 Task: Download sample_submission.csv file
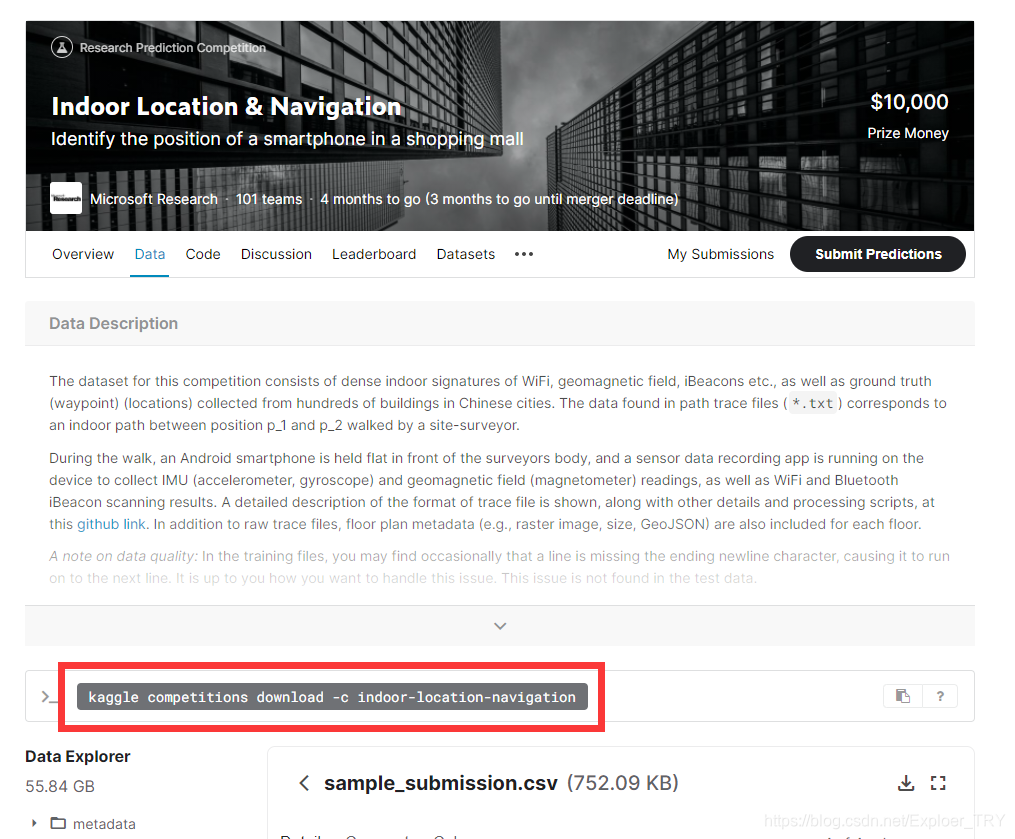(x=906, y=783)
